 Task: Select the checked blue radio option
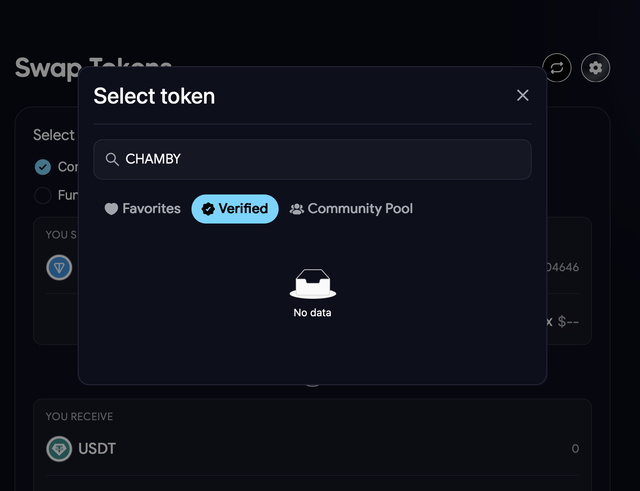43,167
